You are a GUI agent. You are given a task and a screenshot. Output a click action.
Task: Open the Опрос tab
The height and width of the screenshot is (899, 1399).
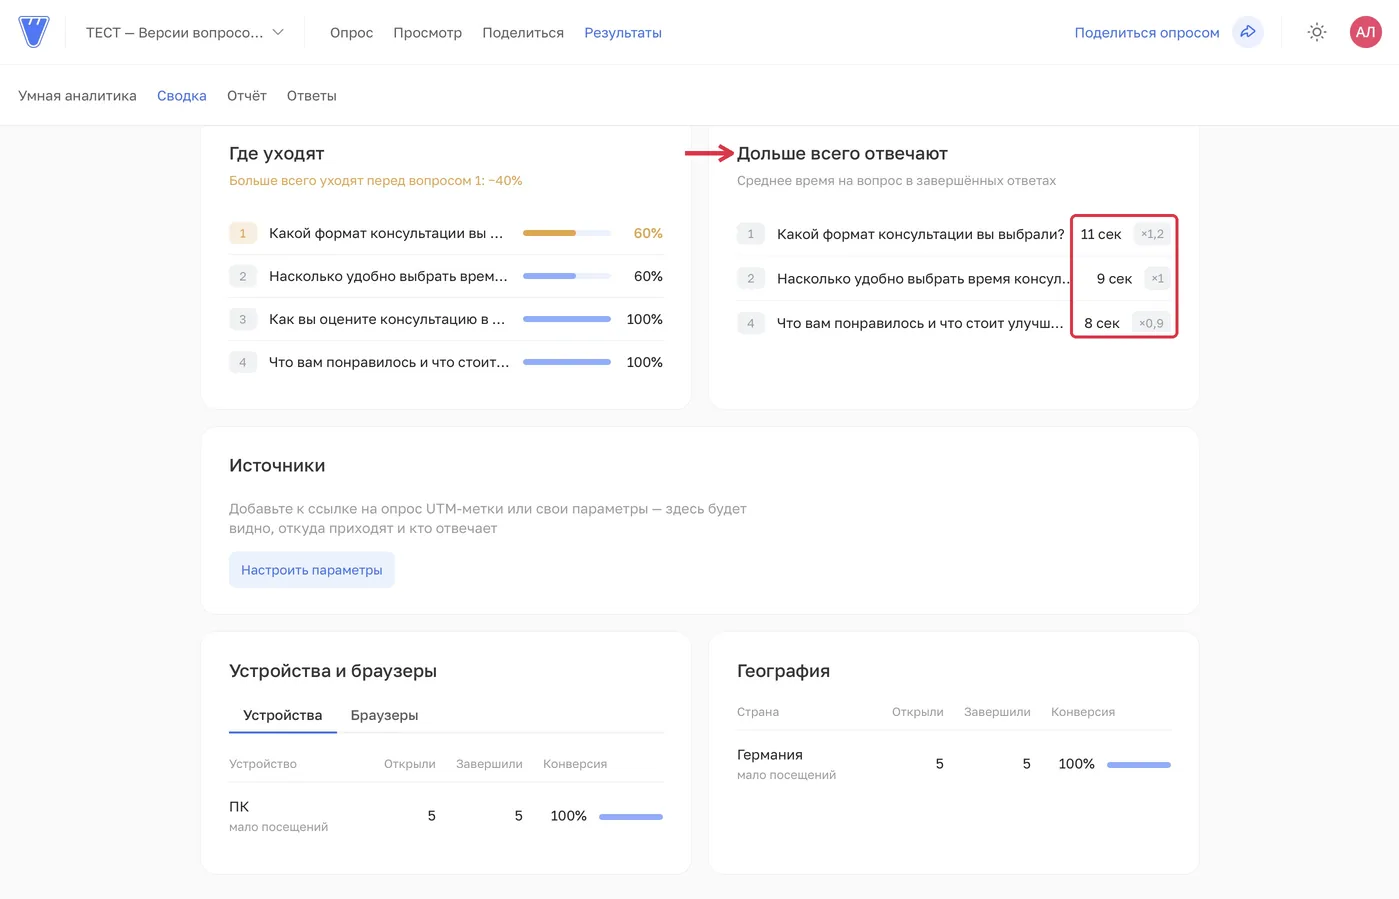(x=351, y=33)
